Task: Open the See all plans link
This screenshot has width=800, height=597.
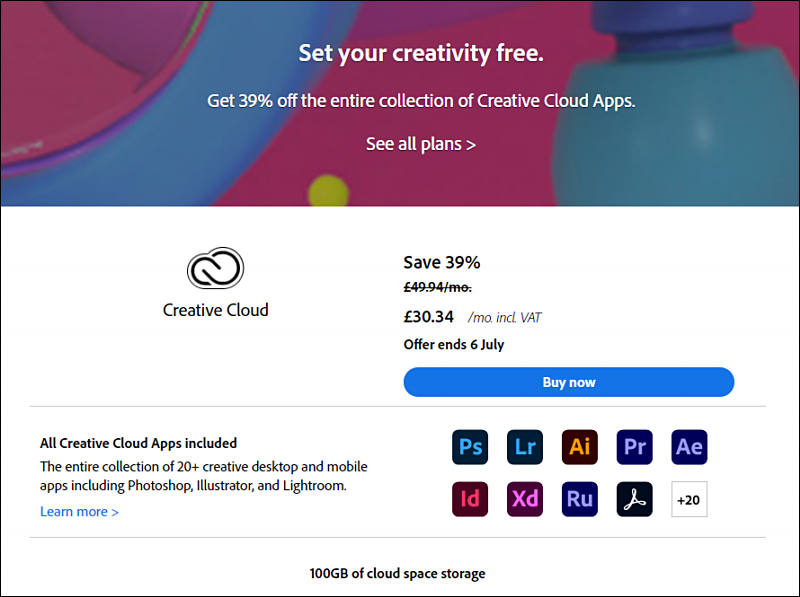Action: 421,144
